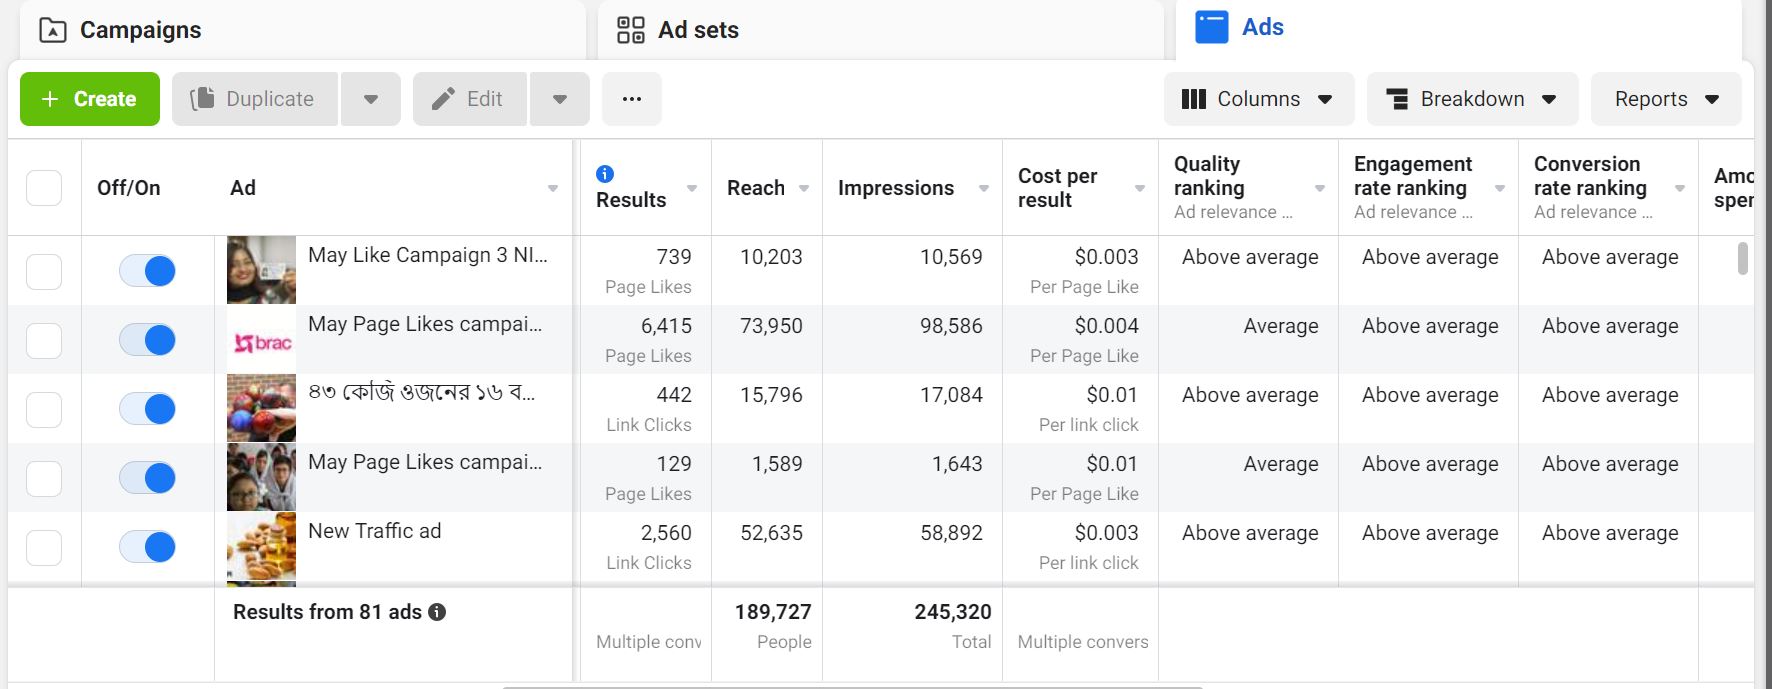Viewport: 1772px width, 689px height.
Task: Click the brac logo ad thumbnail
Action: coord(261,340)
